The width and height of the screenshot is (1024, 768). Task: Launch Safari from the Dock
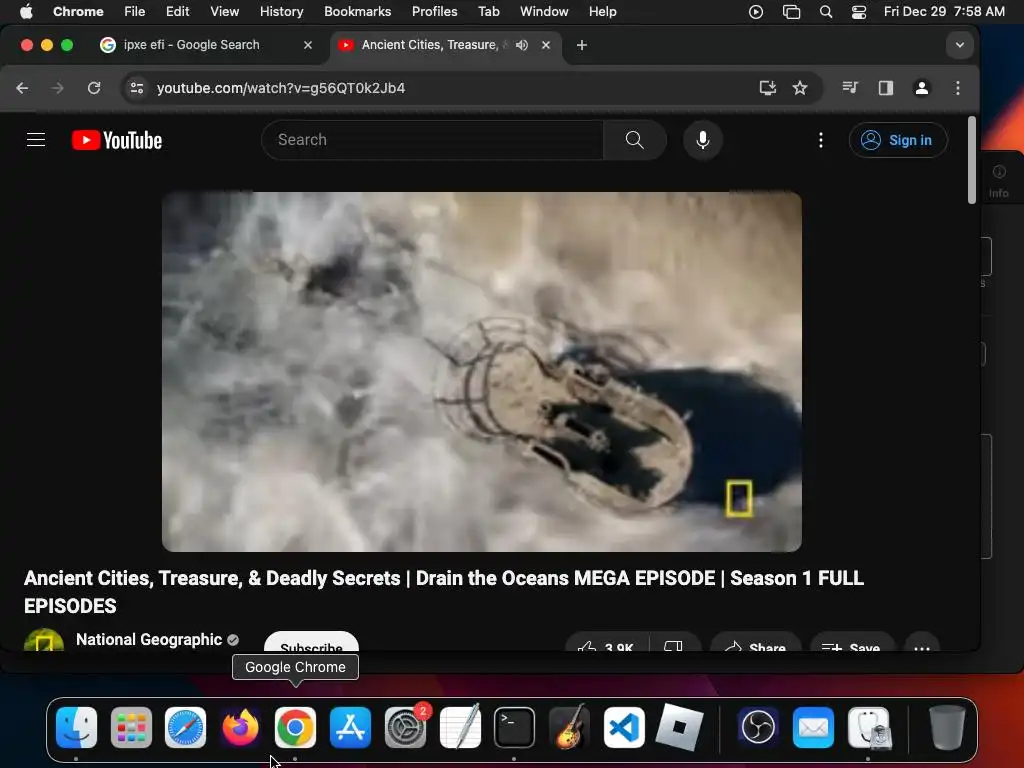185,727
